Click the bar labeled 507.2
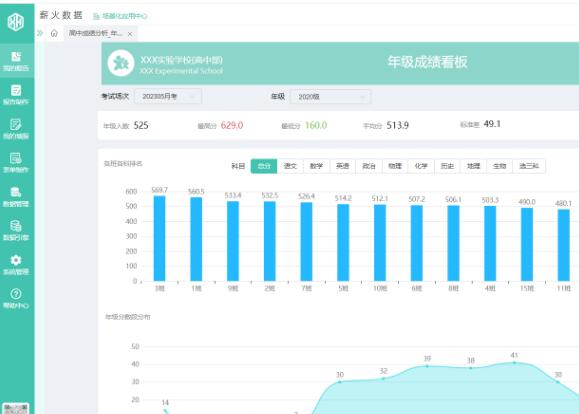Screen dimensions: 579x414 (x=417, y=243)
